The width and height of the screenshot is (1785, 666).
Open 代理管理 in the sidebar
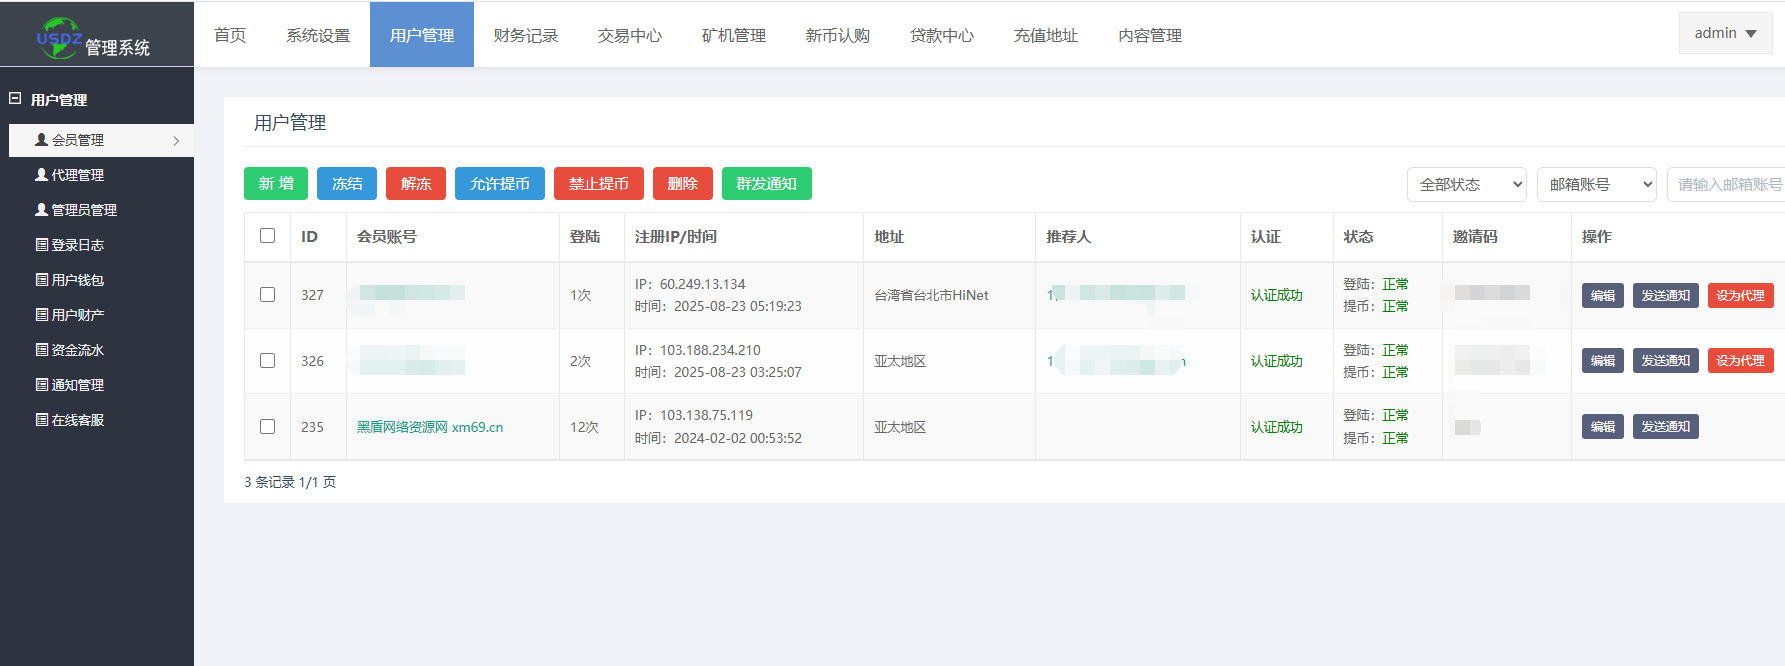(x=78, y=175)
